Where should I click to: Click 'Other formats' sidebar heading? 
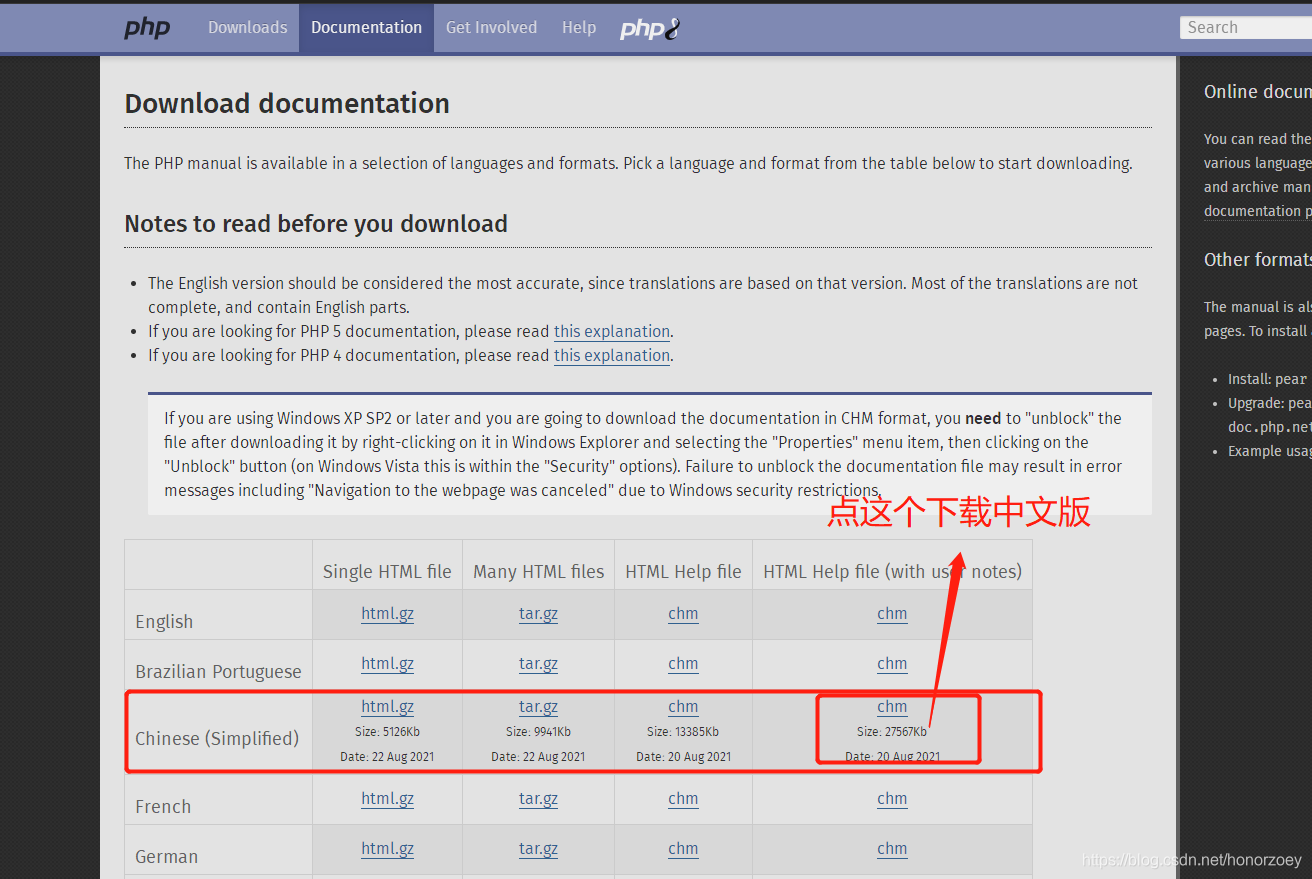point(1258,260)
